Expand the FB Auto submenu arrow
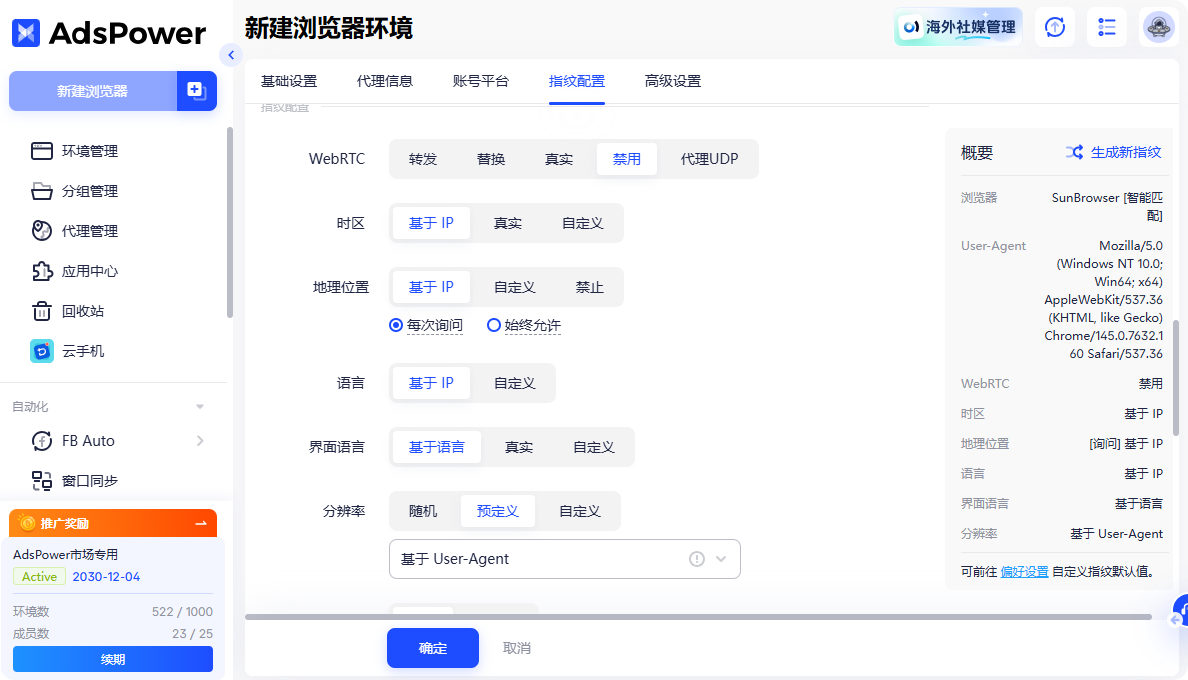Image resolution: width=1188 pixels, height=680 pixels. pyautogui.click(x=200, y=441)
